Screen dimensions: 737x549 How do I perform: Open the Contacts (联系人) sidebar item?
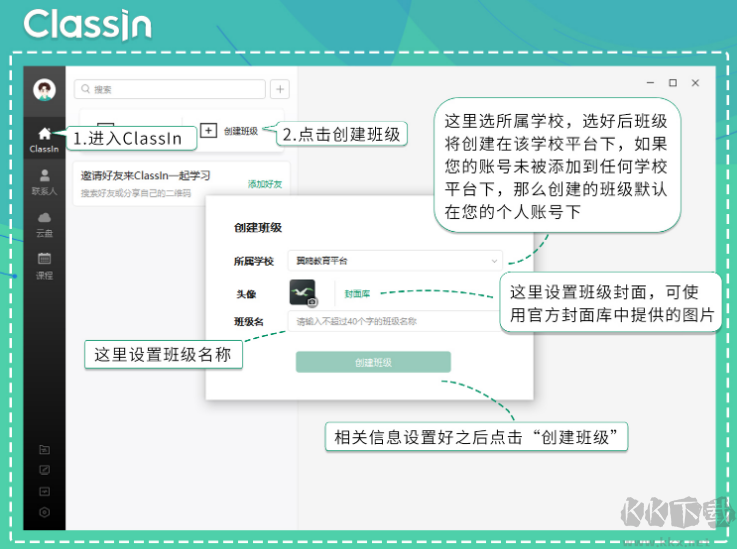(x=44, y=182)
